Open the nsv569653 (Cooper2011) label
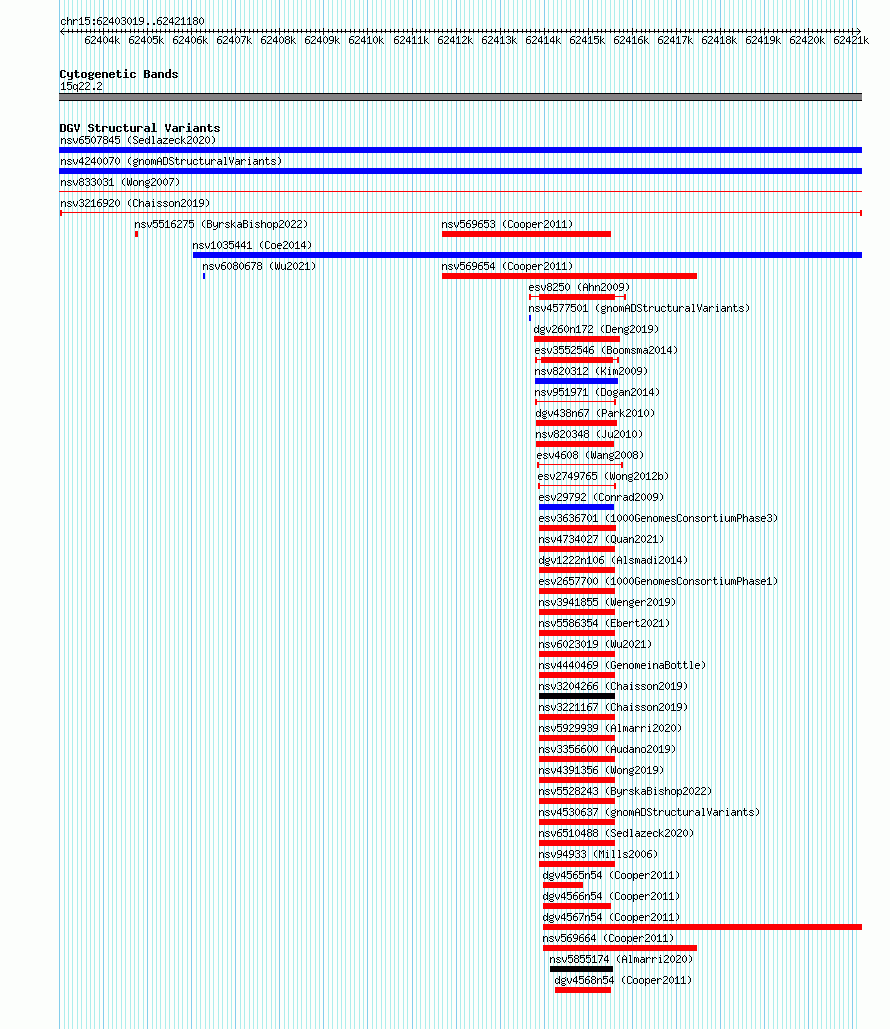 click(507, 224)
